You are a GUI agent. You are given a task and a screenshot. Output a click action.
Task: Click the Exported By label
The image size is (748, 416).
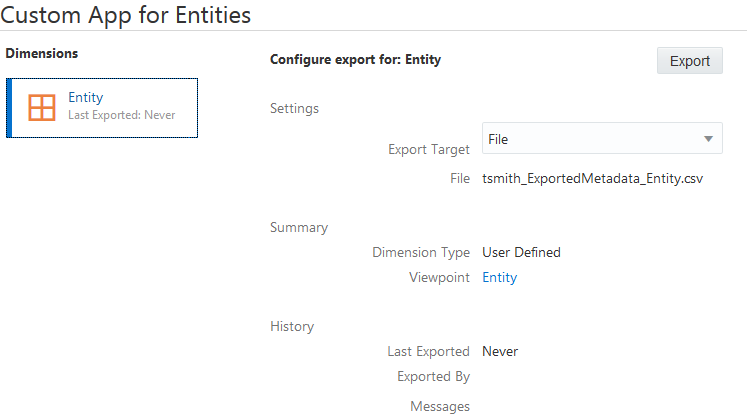[x=433, y=377]
